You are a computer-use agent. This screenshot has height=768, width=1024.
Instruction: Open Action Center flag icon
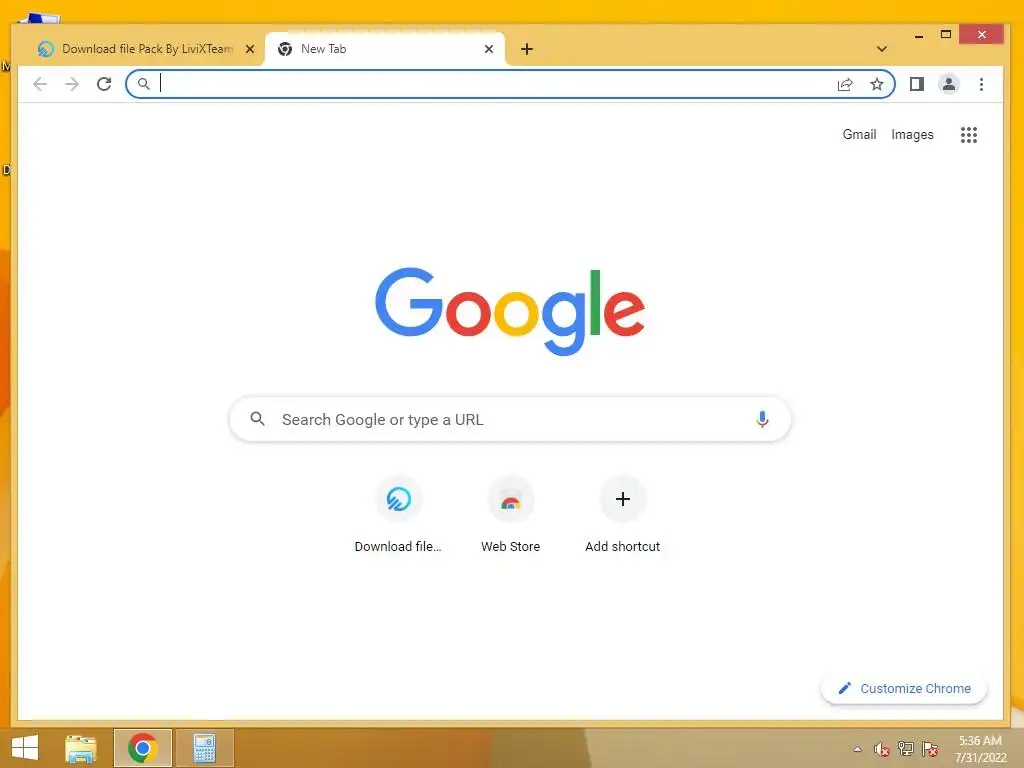(930, 749)
